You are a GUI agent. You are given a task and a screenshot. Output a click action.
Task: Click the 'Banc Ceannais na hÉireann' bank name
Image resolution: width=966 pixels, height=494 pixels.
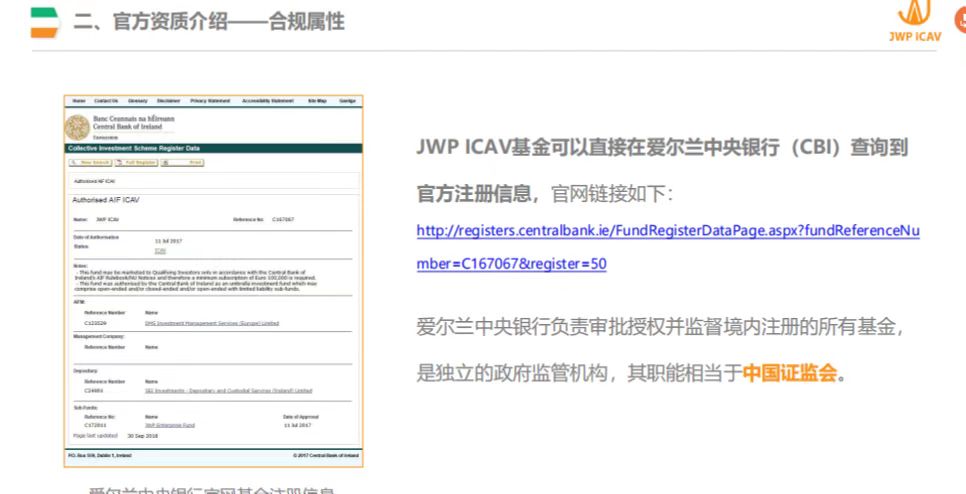click(134, 118)
